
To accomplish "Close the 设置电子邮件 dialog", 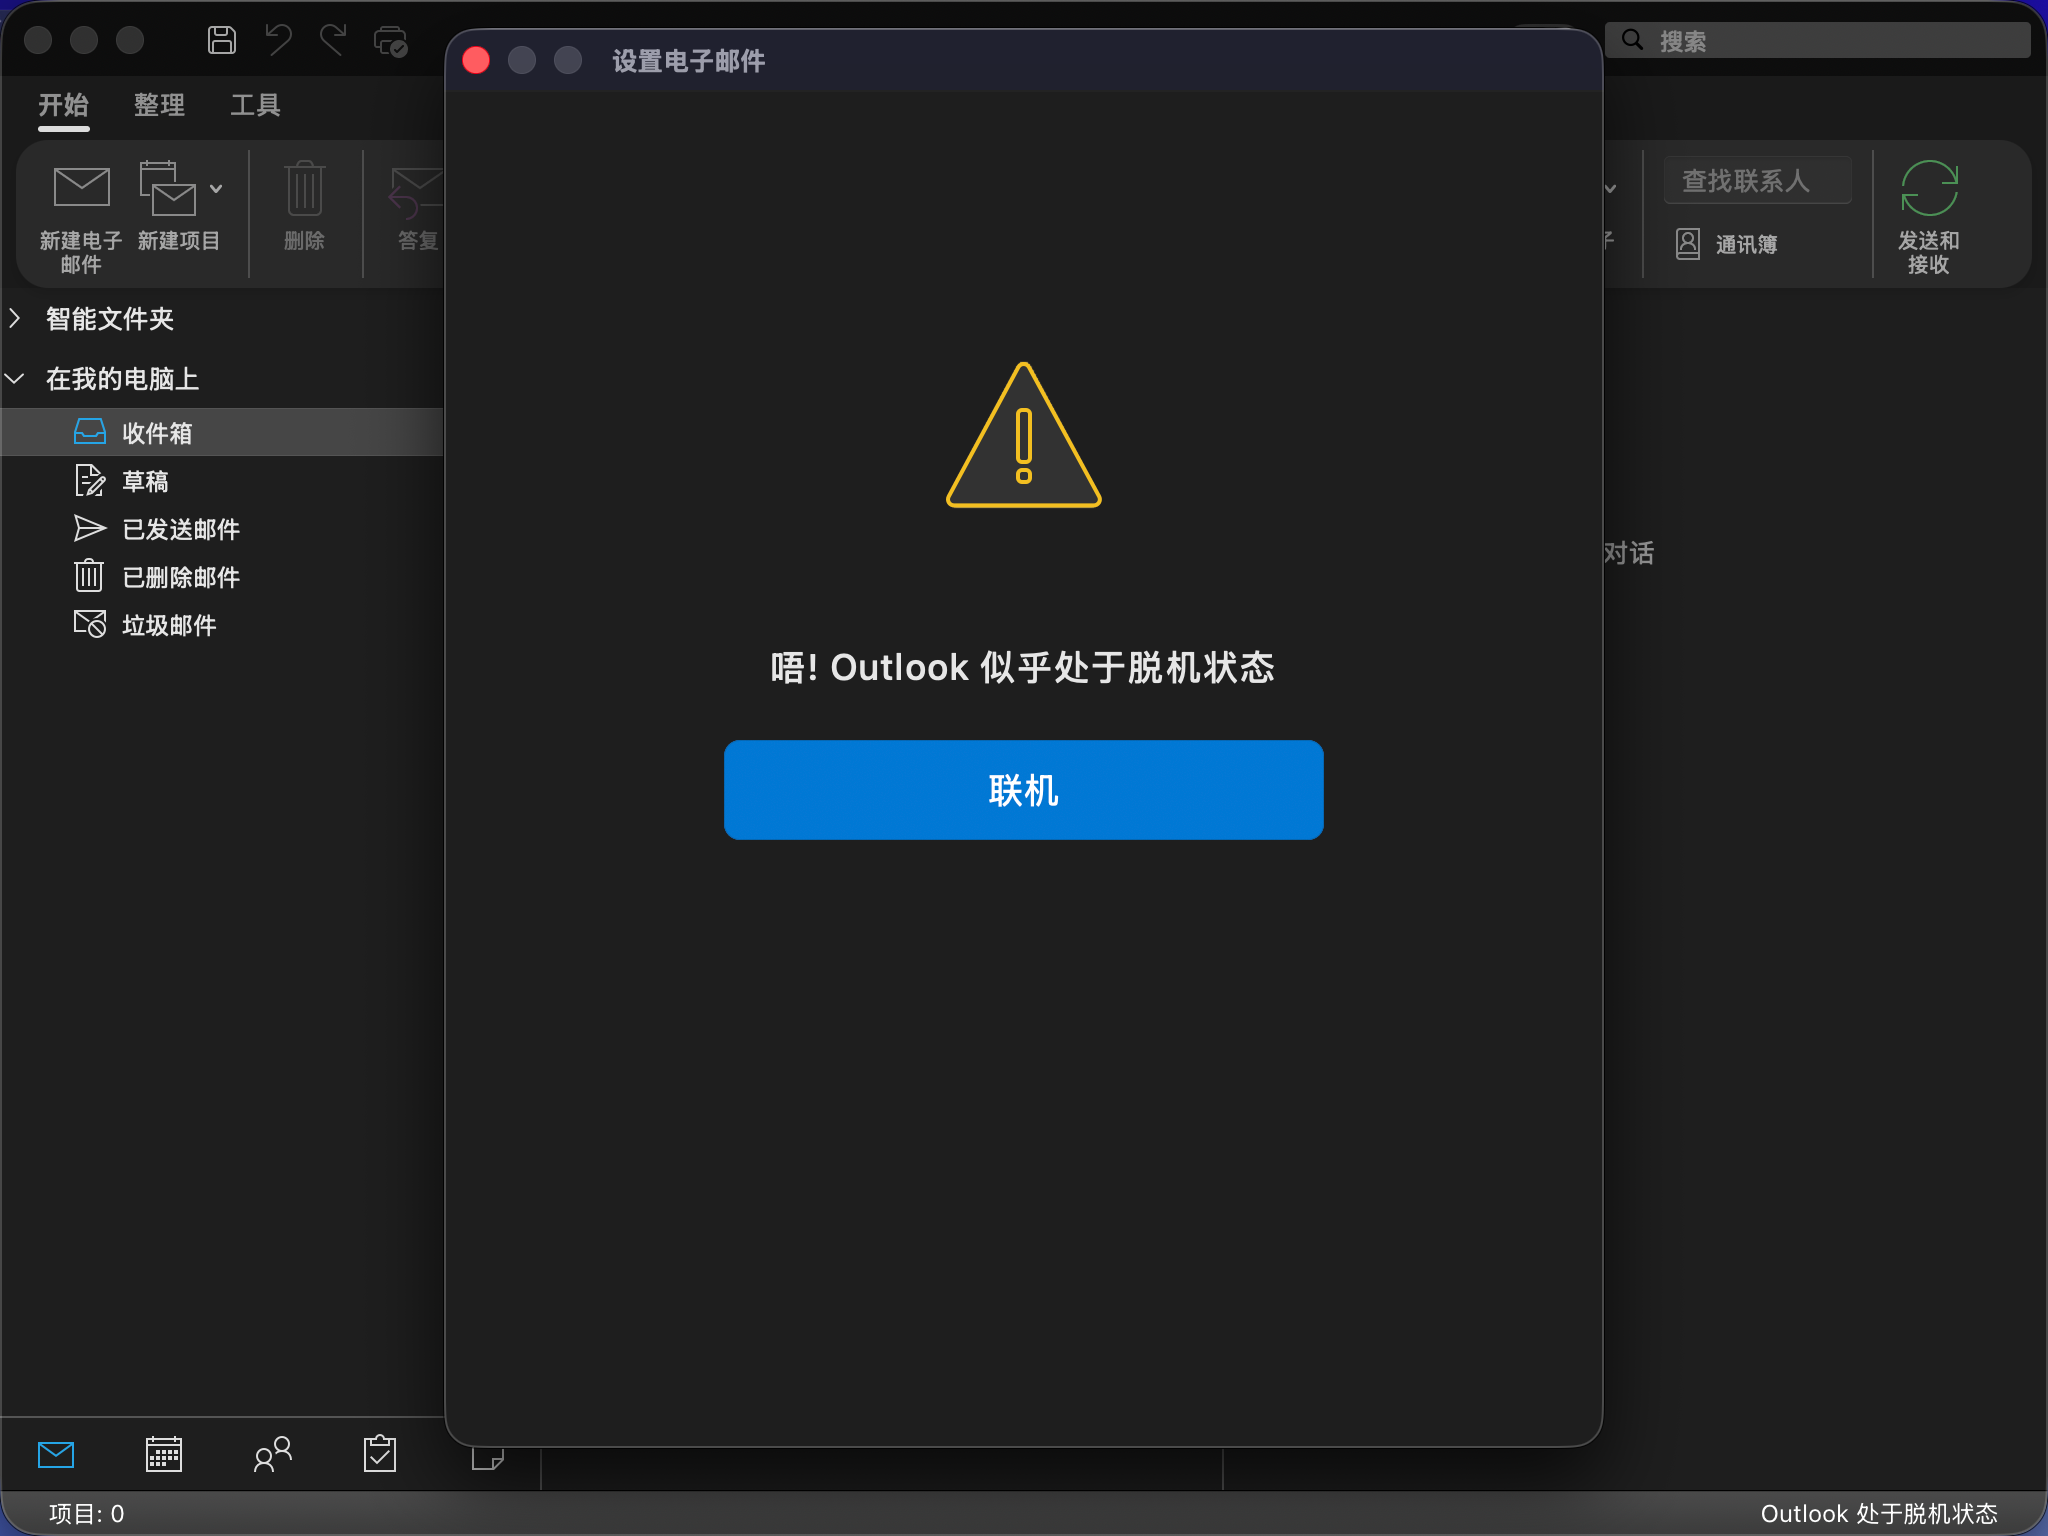I will (476, 61).
